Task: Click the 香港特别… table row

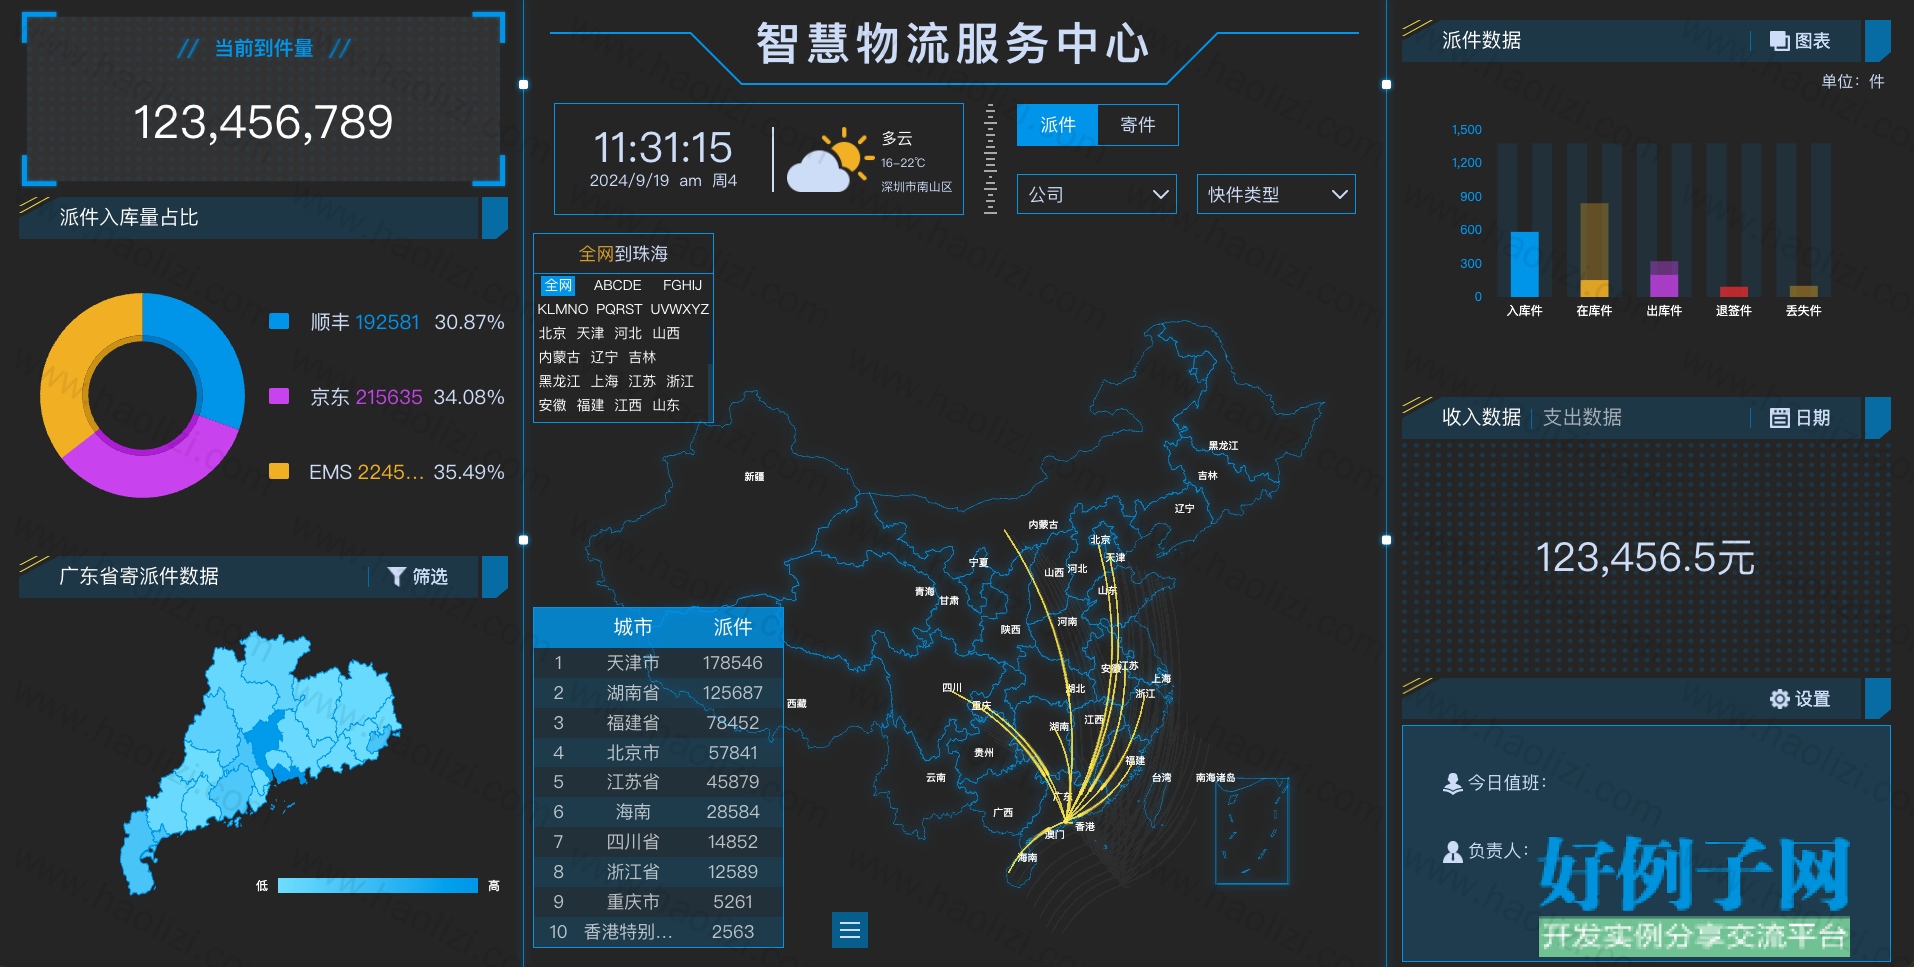Action: click(x=658, y=932)
